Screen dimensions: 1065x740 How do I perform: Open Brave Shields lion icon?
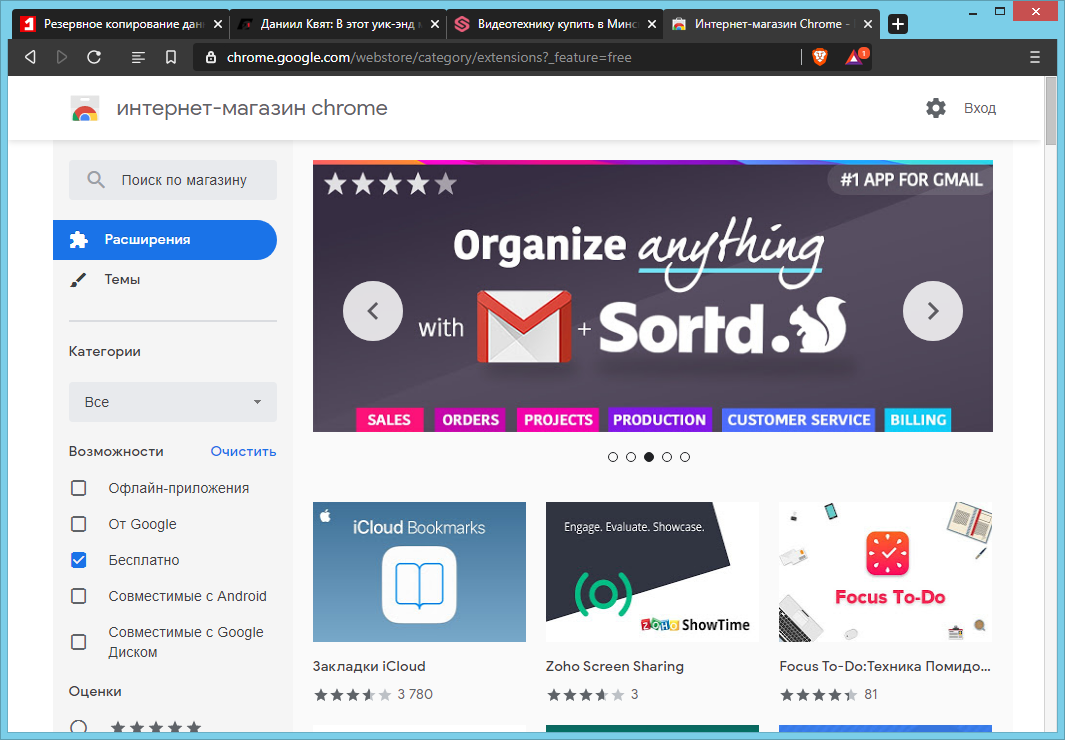tap(820, 58)
